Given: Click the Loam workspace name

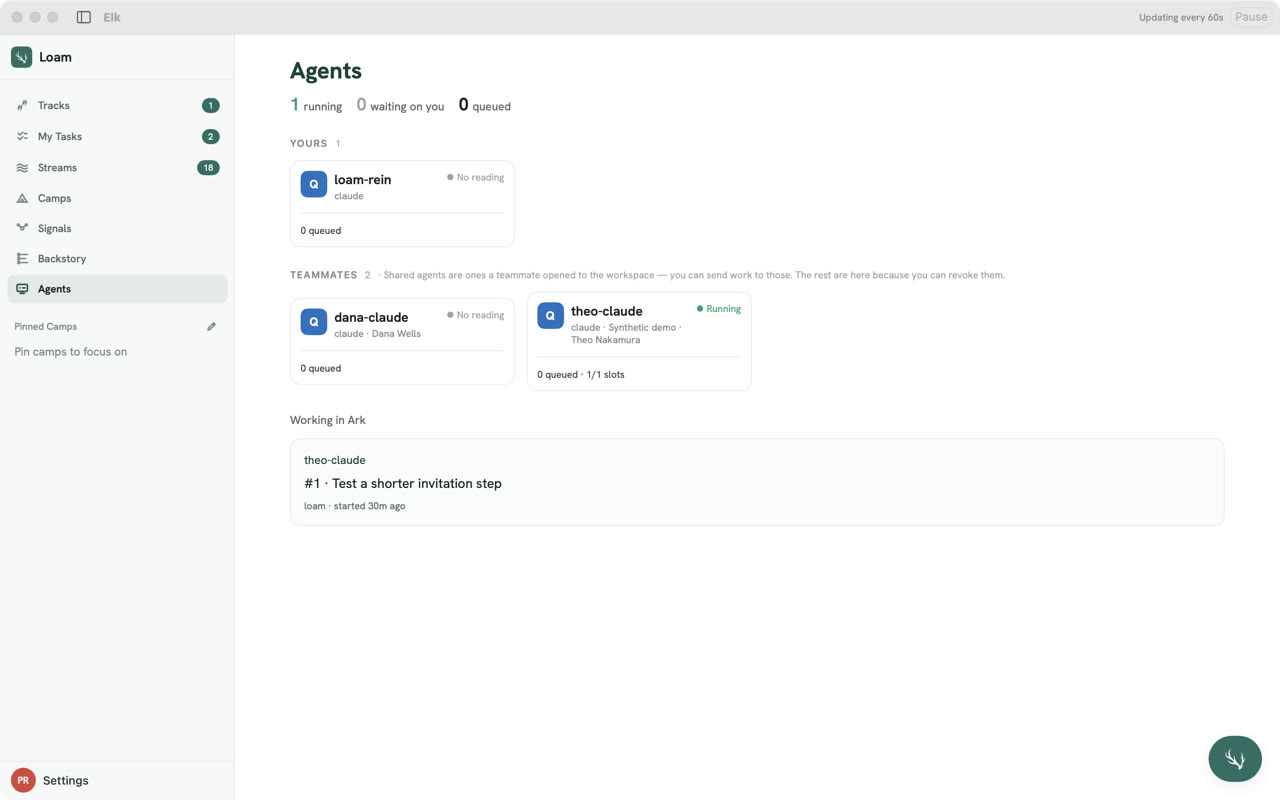Looking at the screenshot, I should 55,57.
